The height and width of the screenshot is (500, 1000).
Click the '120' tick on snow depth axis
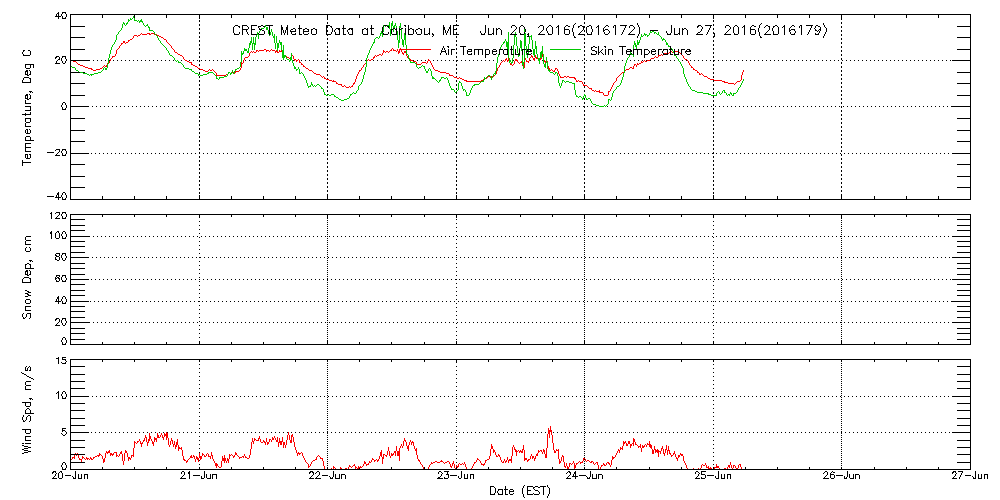pyautogui.click(x=56, y=215)
